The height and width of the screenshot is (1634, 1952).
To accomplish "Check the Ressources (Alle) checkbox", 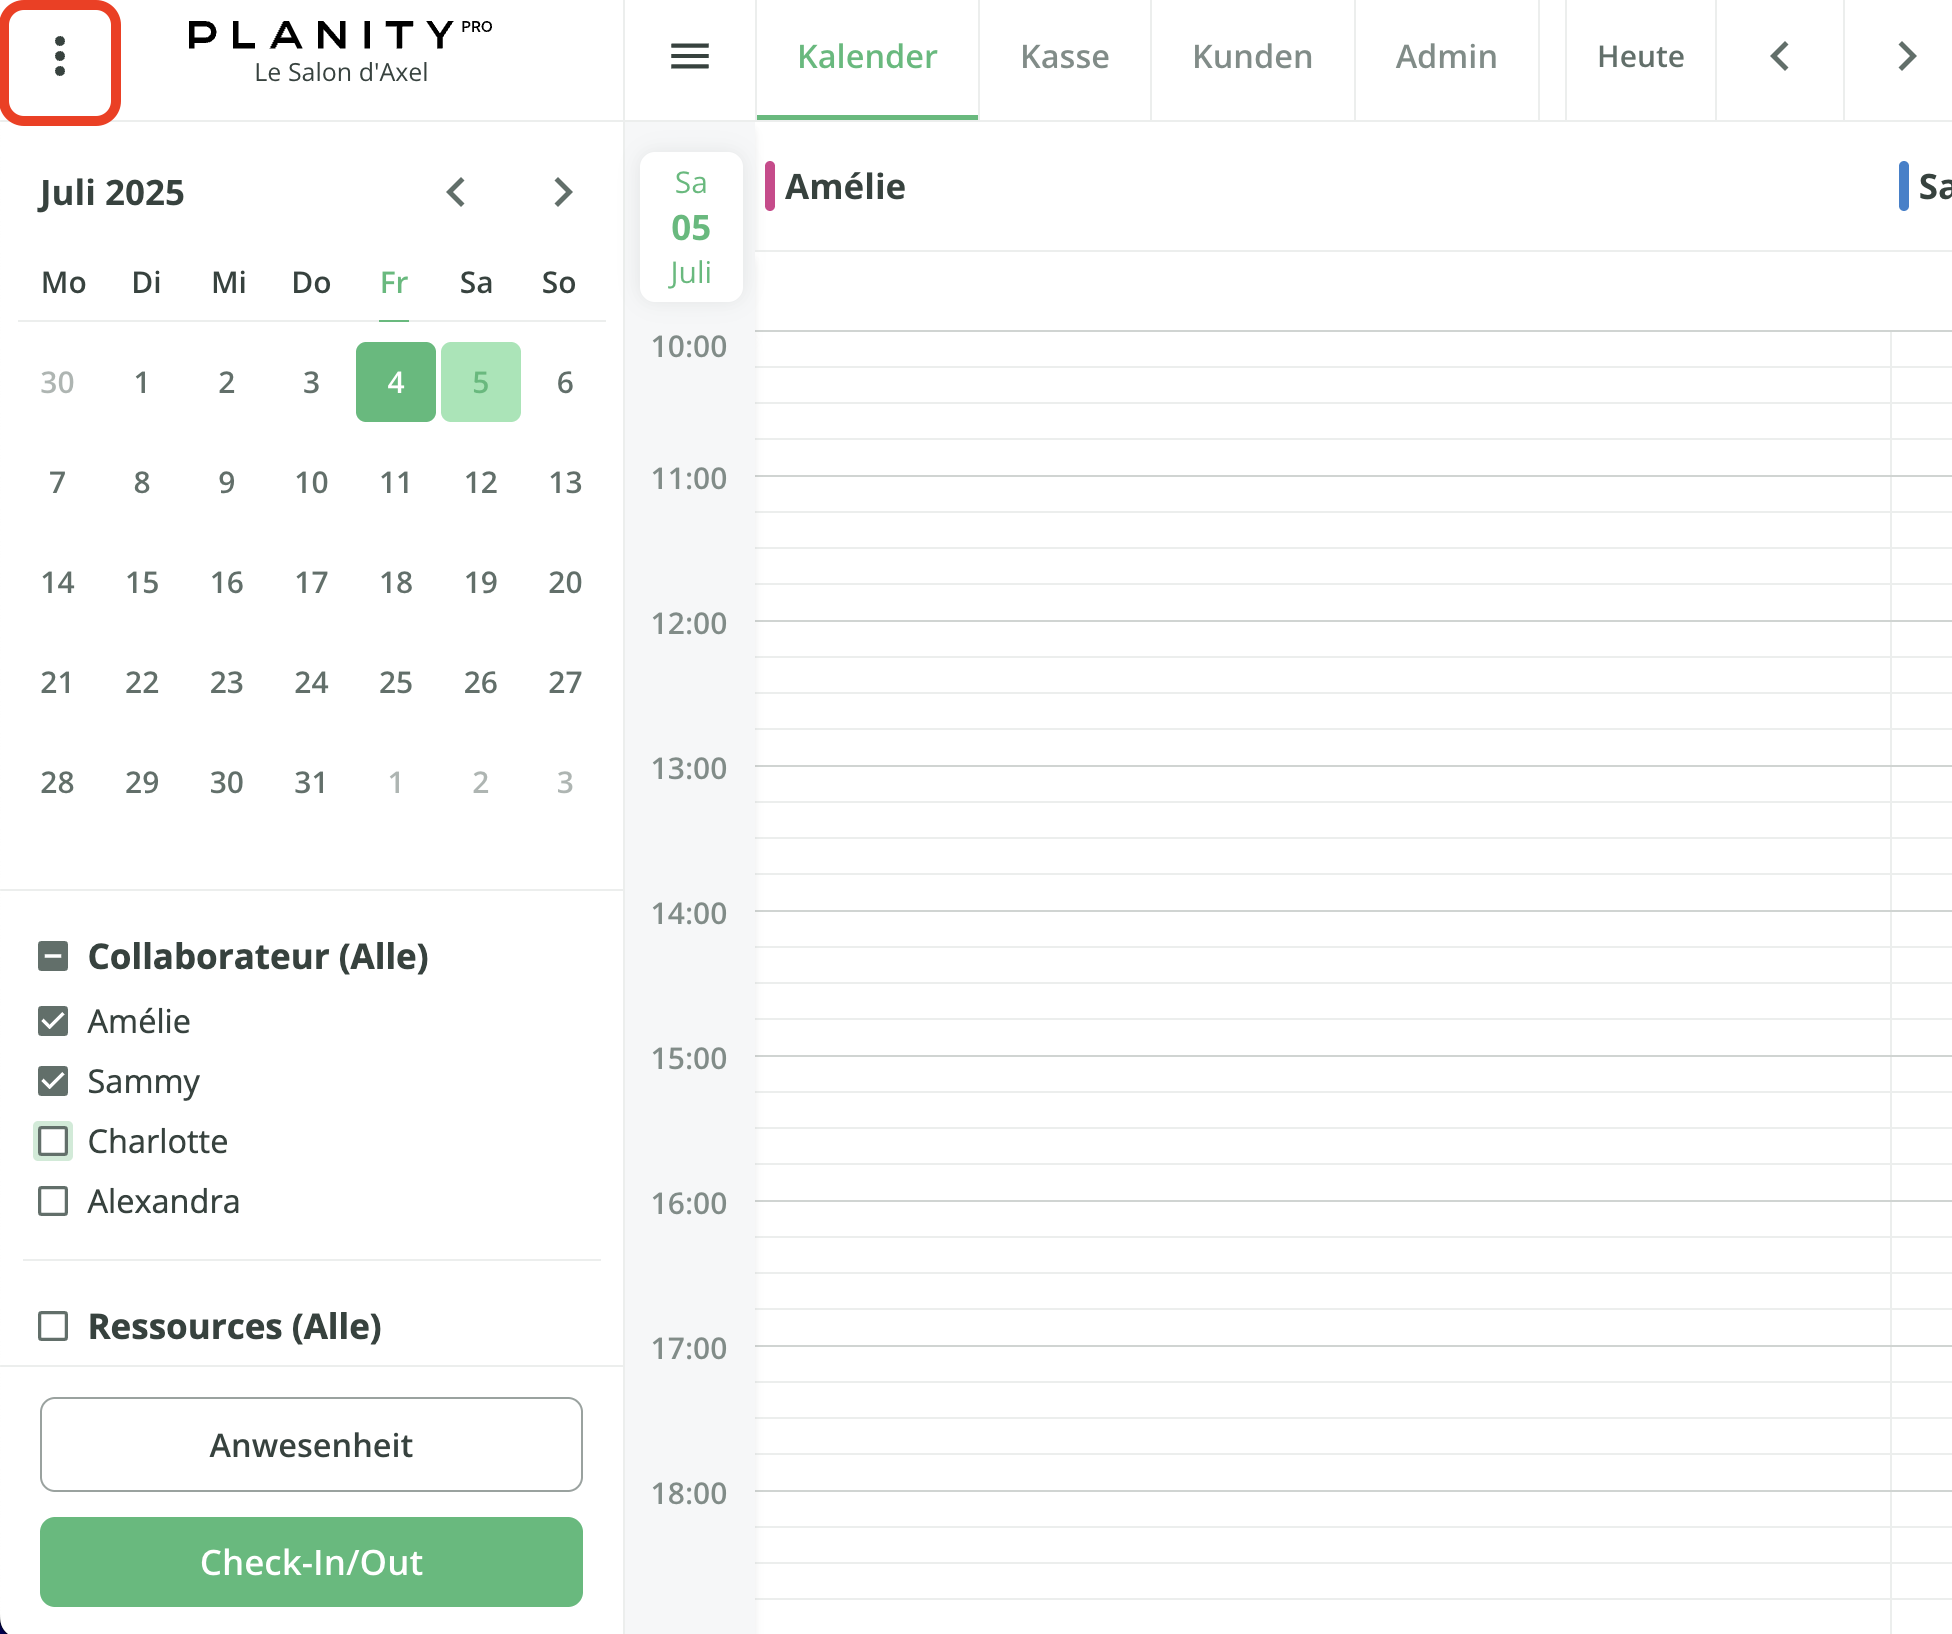I will (x=53, y=1326).
